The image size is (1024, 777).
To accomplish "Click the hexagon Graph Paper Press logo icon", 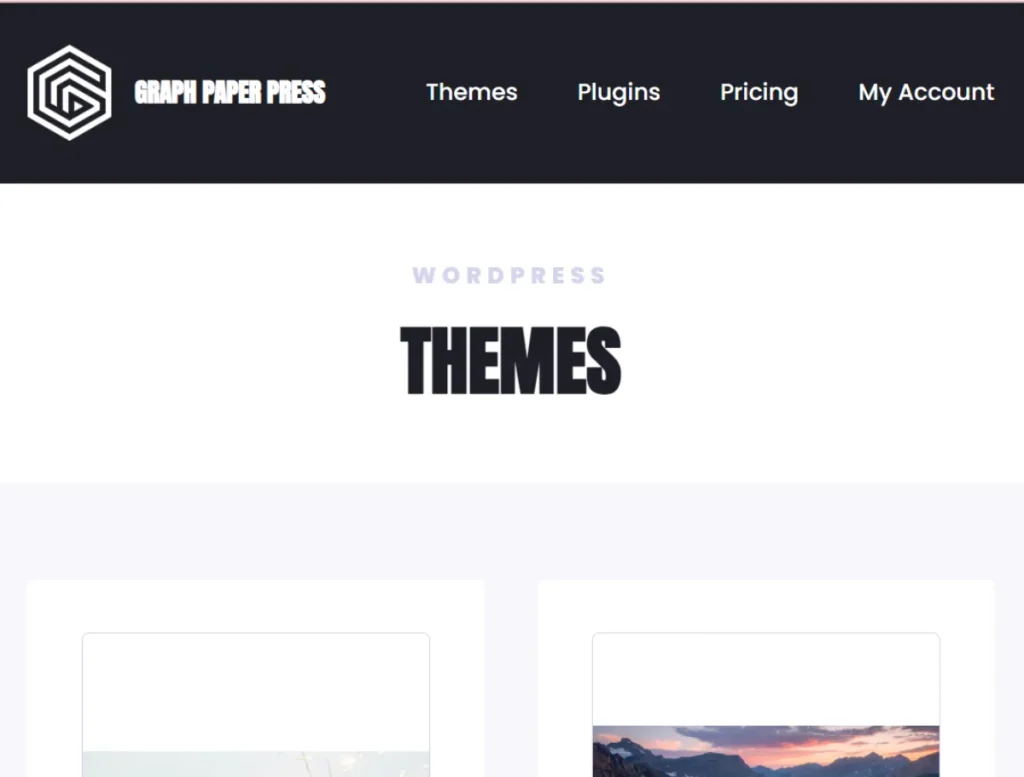I will pos(69,93).
